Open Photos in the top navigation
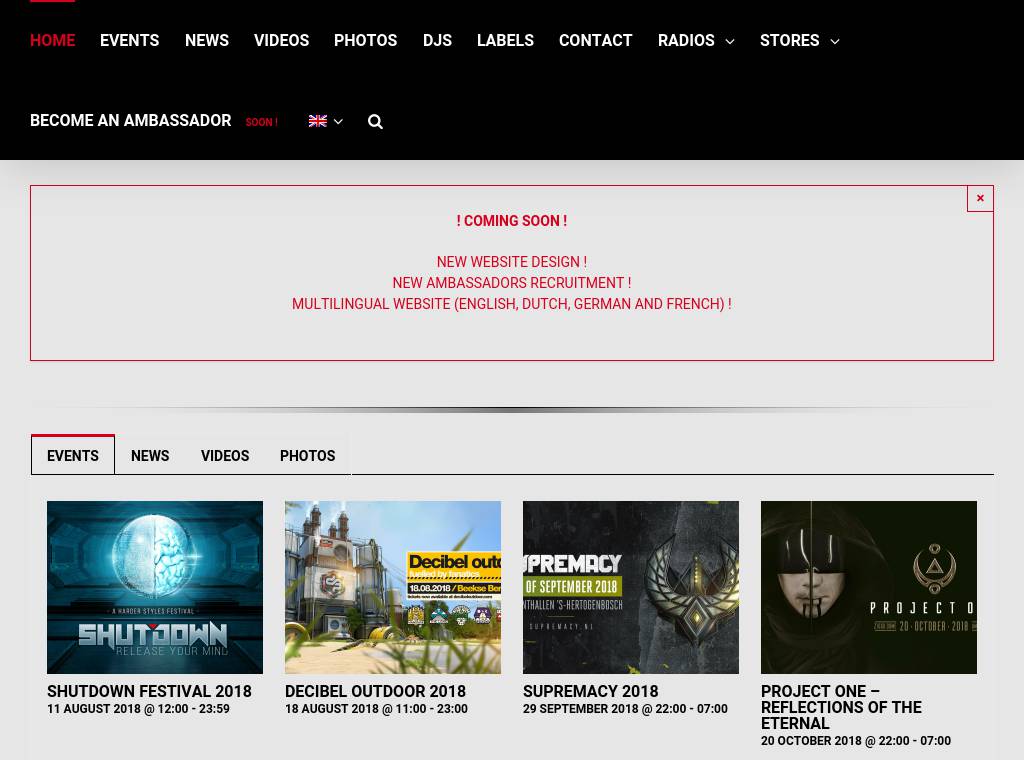This screenshot has height=760, width=1024. [366, 40]
